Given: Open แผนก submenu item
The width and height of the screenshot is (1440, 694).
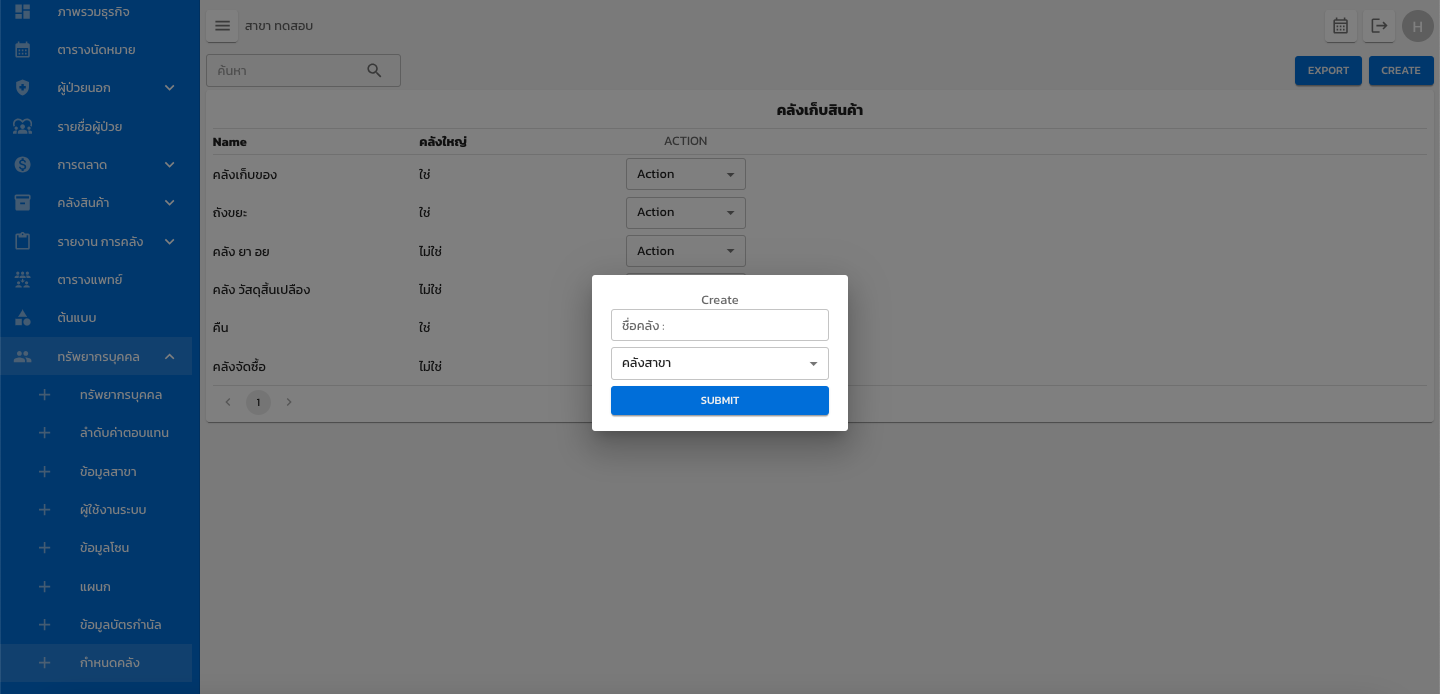Looking at the screenshot, I should 95,587.
